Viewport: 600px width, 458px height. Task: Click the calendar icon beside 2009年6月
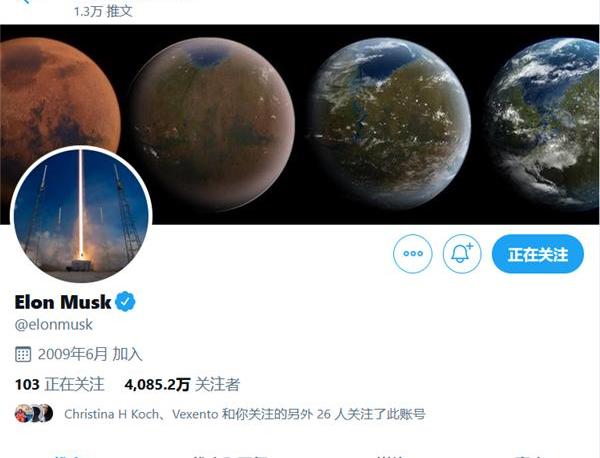pos(23,354)
